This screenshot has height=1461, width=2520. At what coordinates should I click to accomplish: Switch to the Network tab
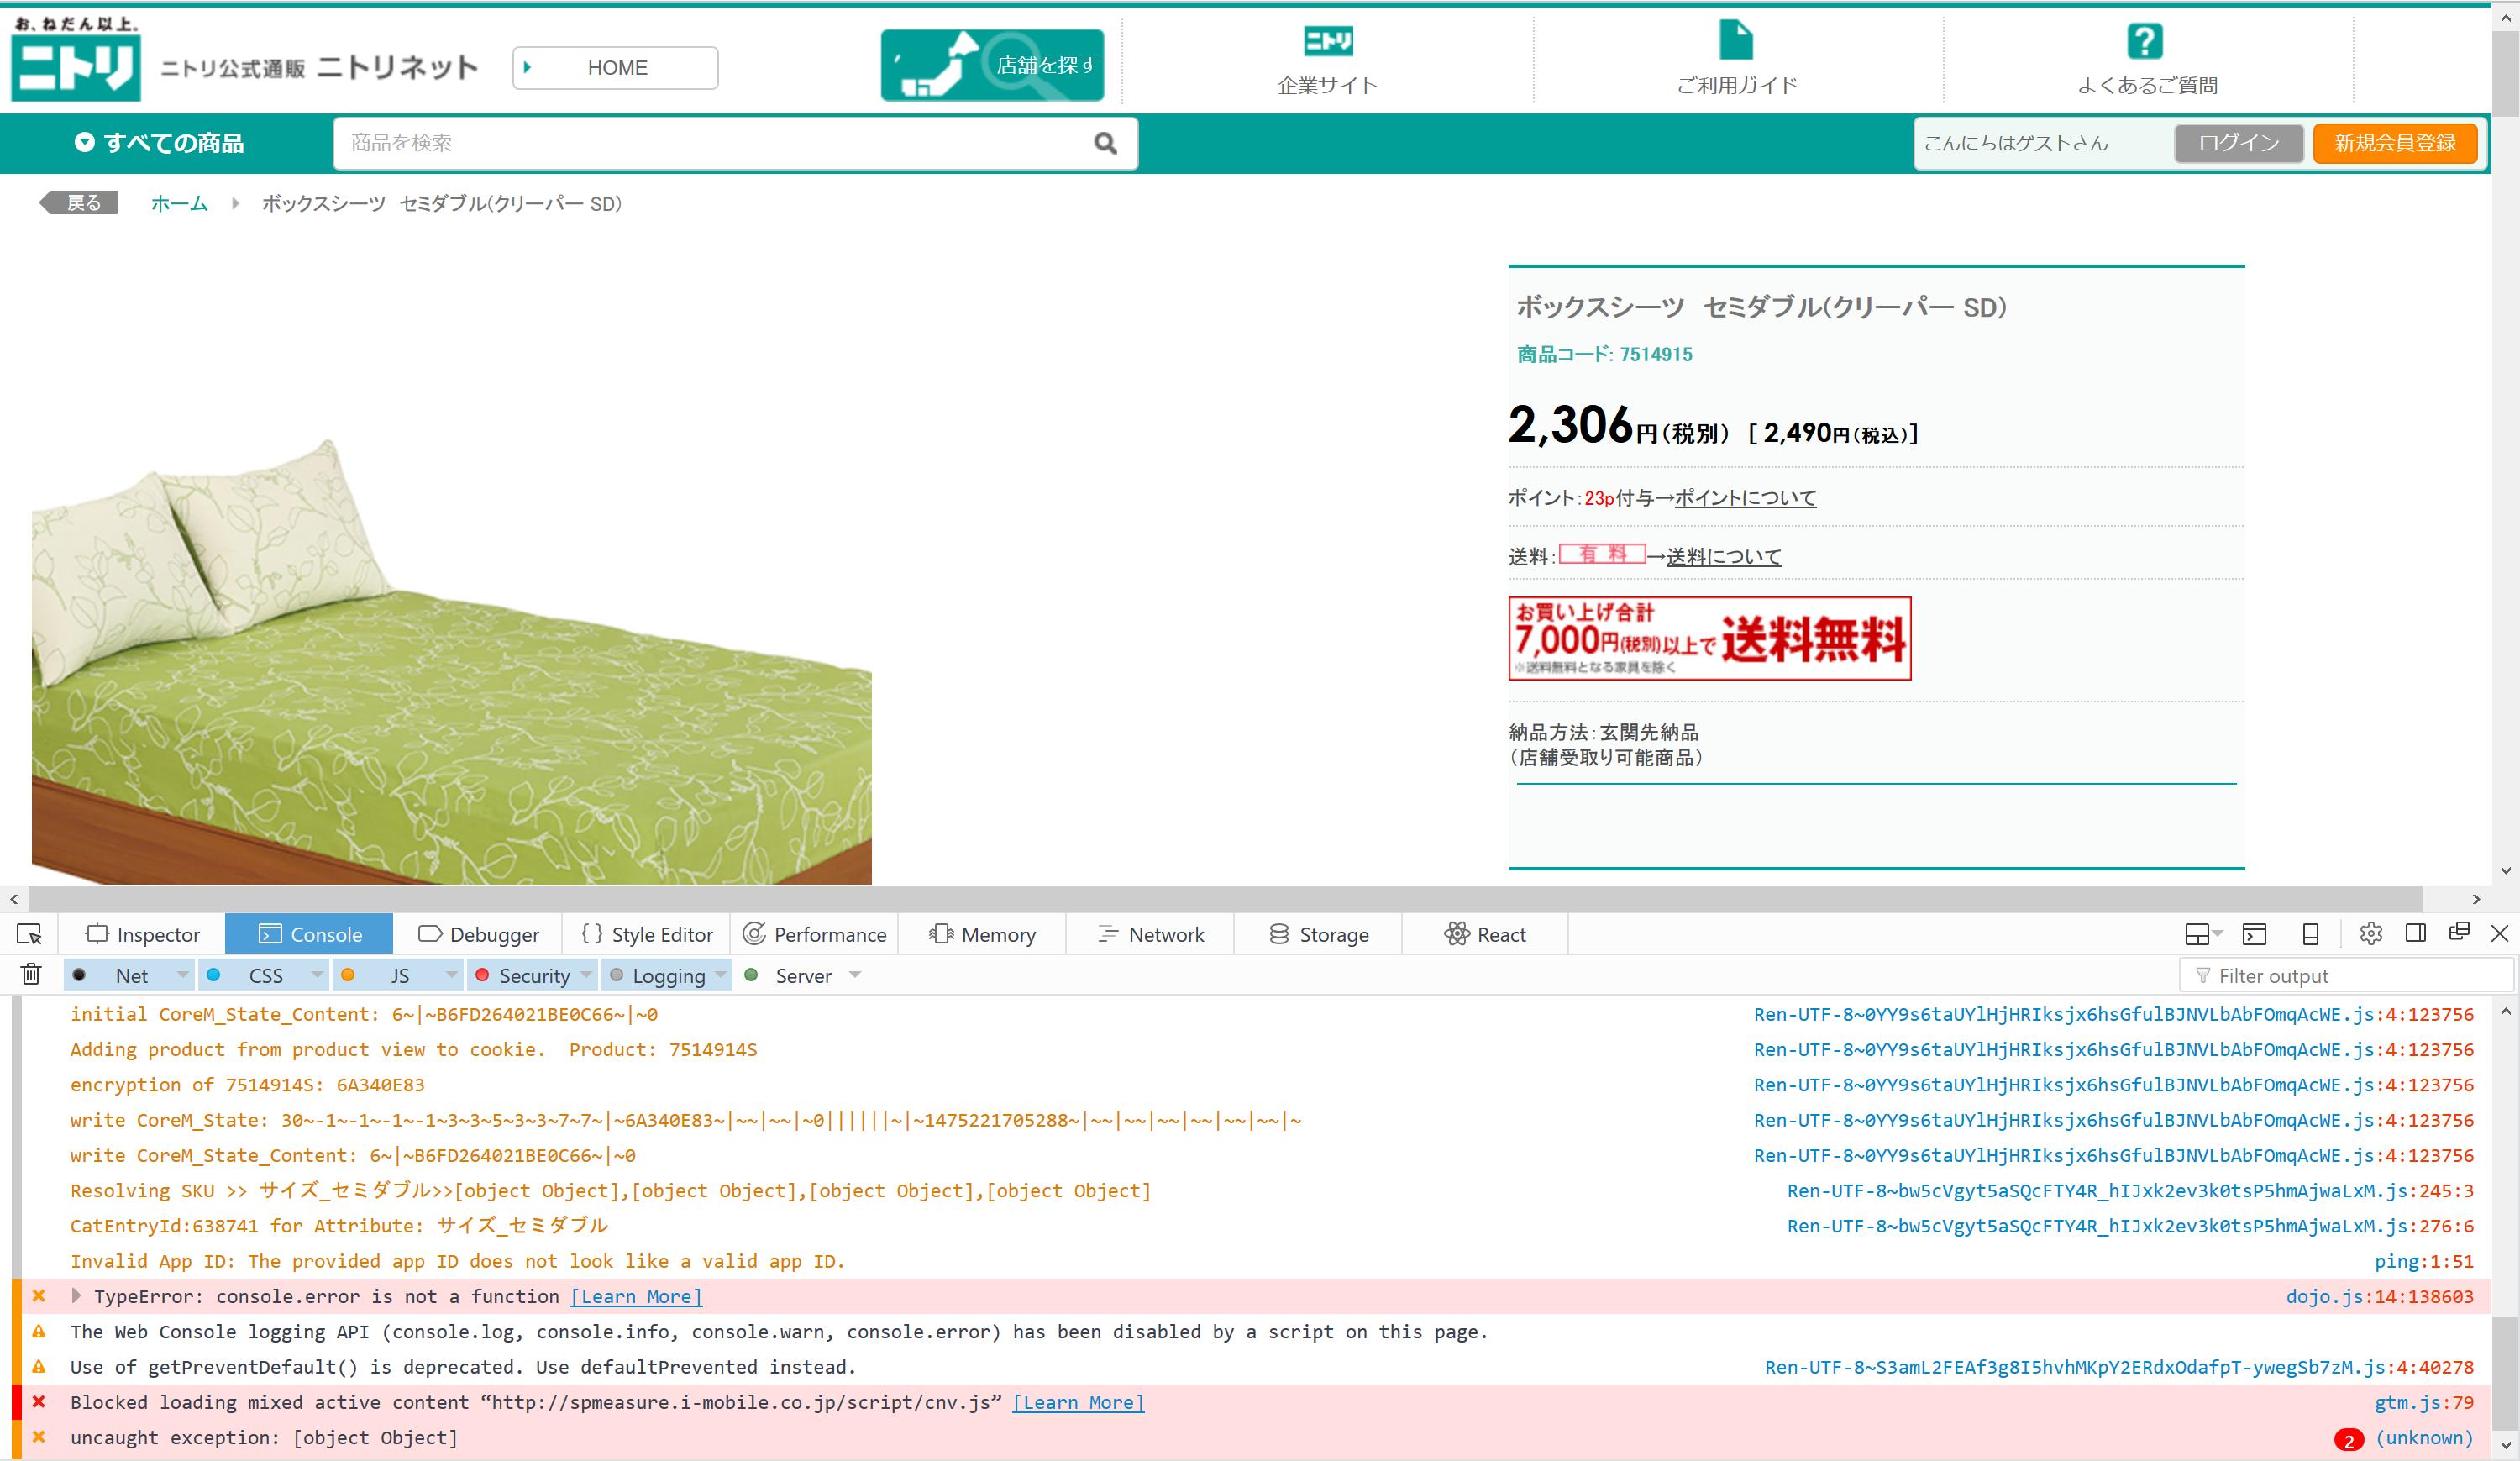tap(1150, 934)
